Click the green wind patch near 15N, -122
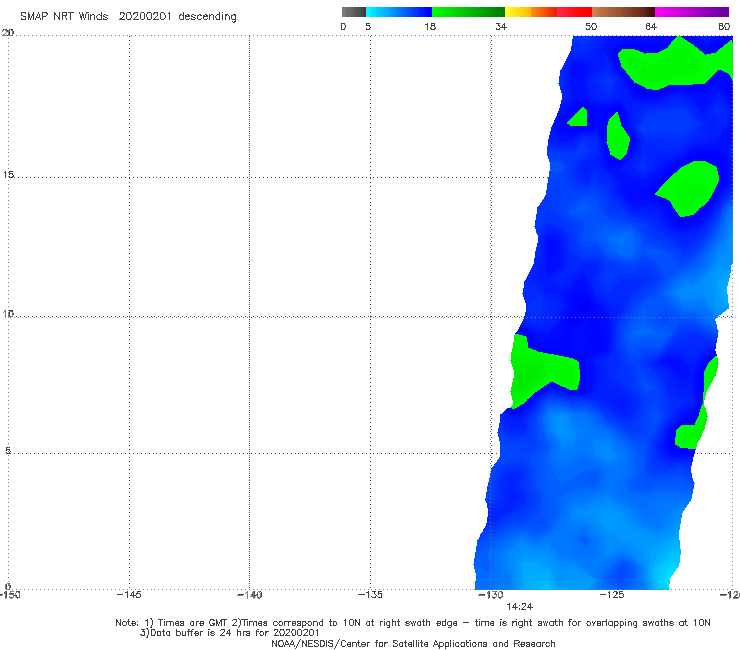The image size is (740, 650). (x=691, y=188)
